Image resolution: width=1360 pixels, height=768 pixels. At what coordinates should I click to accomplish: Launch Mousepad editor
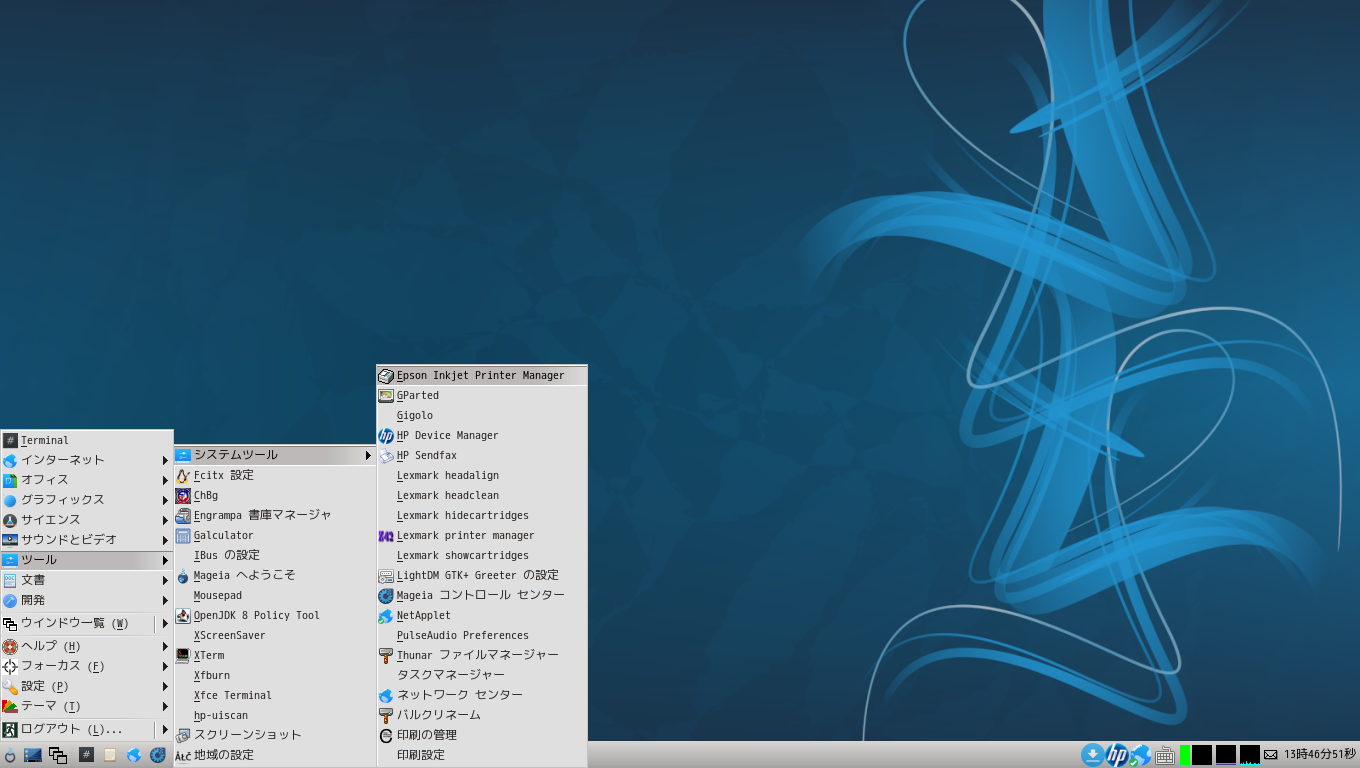click(275, 595)
